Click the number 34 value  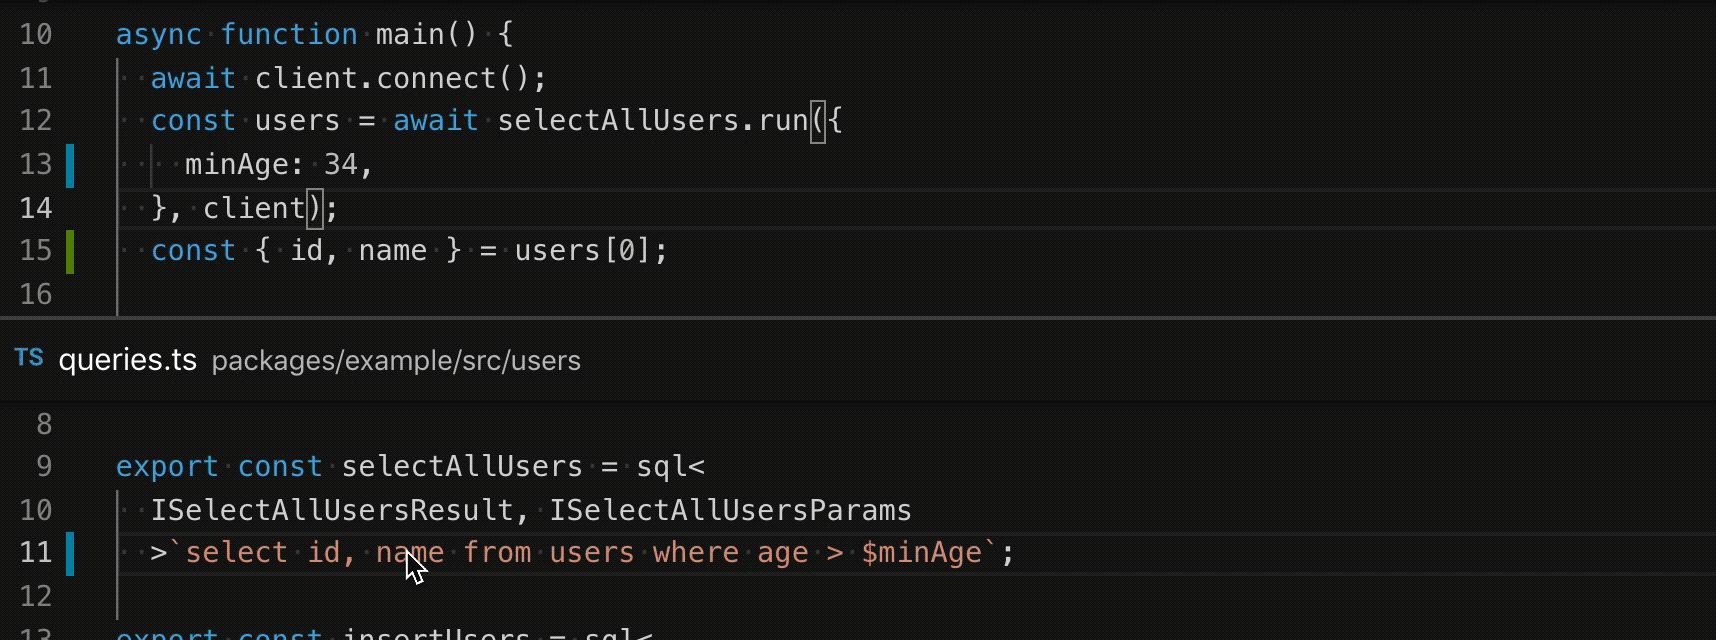point(340,165)
